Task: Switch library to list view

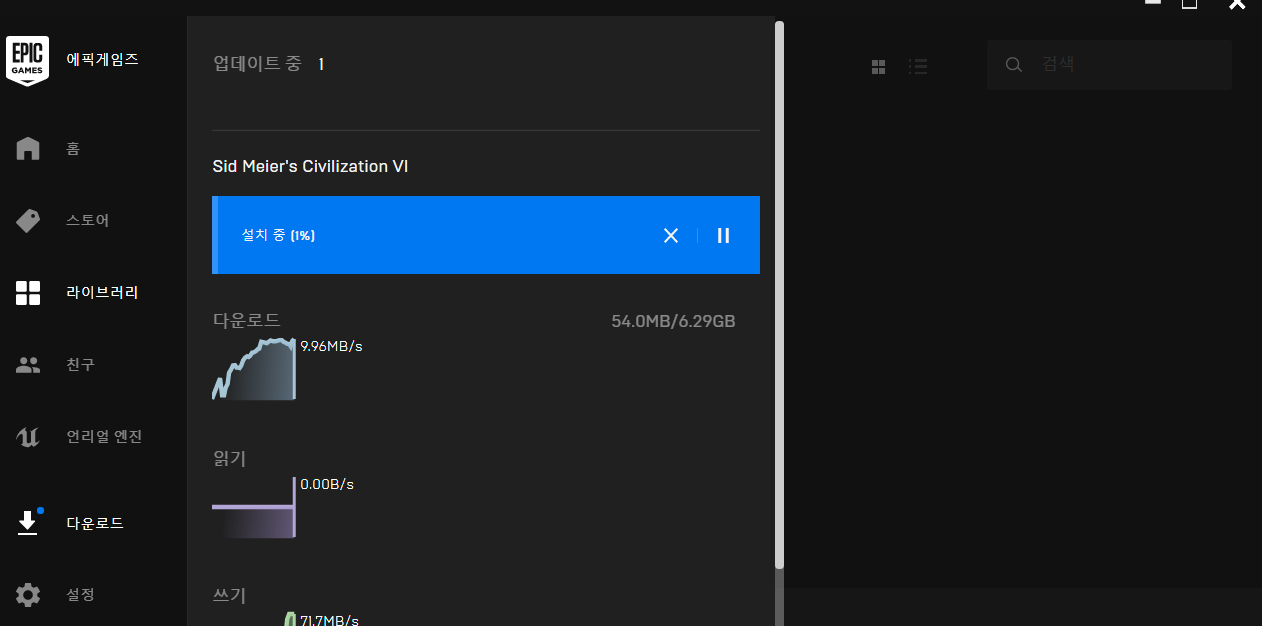Action: pyautogui.click(x=918, y=67)
